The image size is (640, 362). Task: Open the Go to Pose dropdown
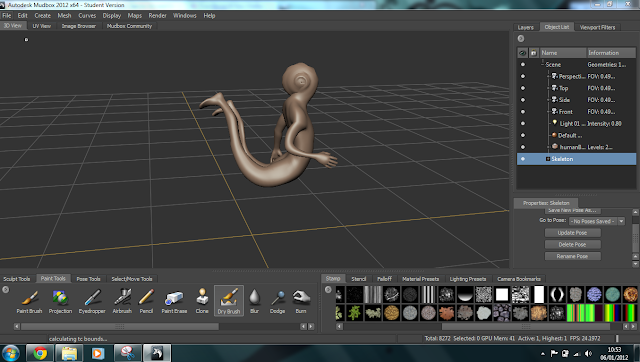click(597, 221)
